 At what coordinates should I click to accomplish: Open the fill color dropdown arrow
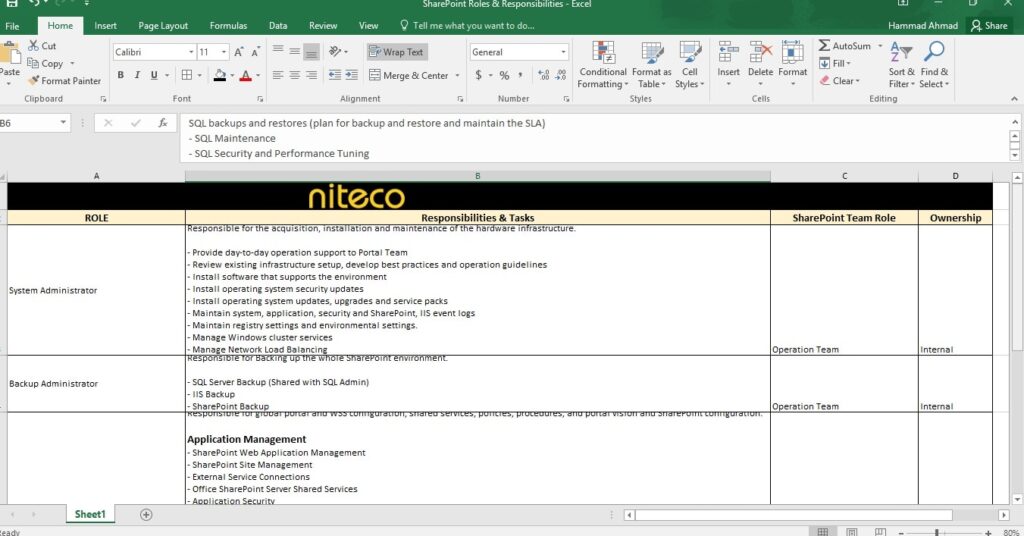click(232, 76)
